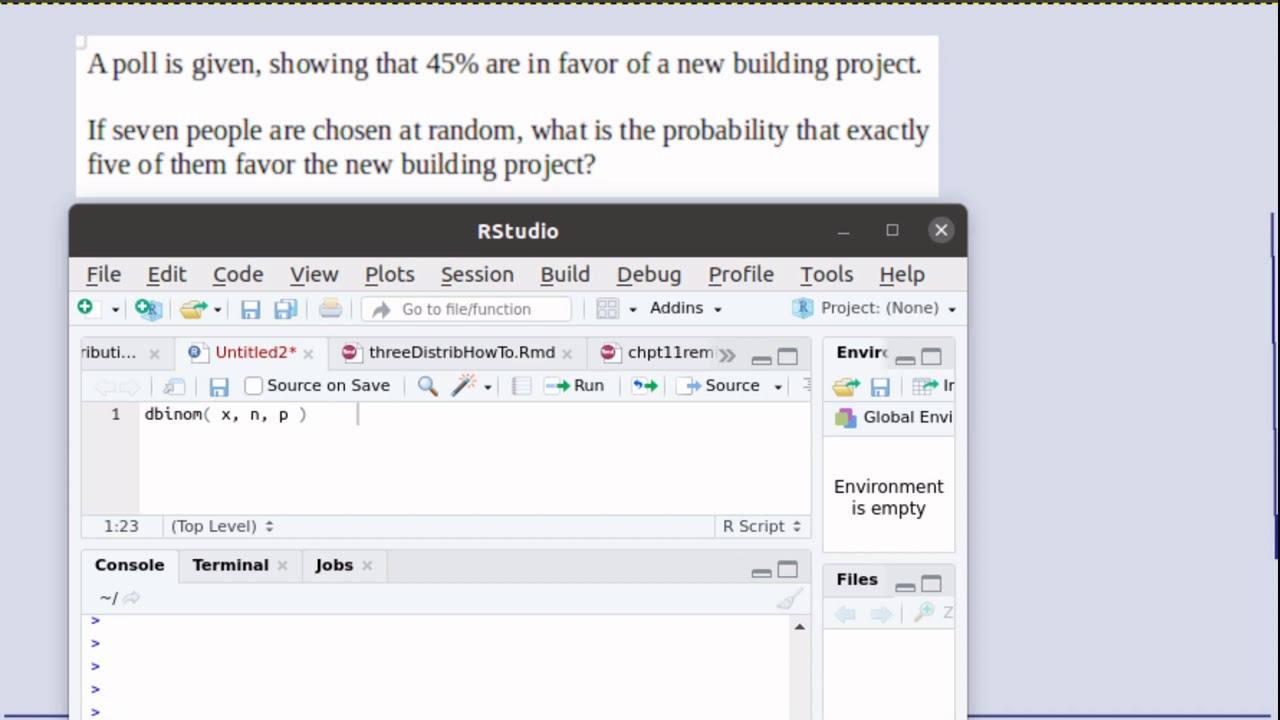The height and width of the screenshot is (720, 1280).
Task: Open the Addins dropdown
Action: [686, 308]
